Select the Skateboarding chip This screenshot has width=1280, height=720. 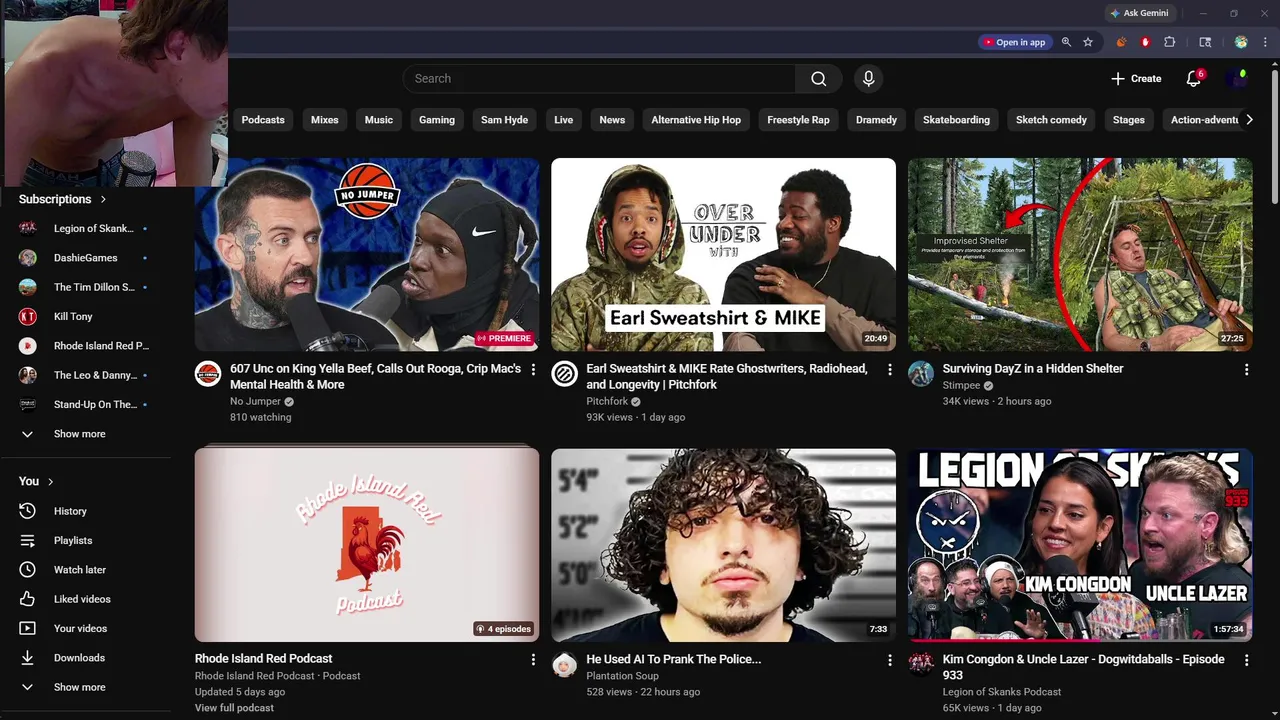pos(956,120)
